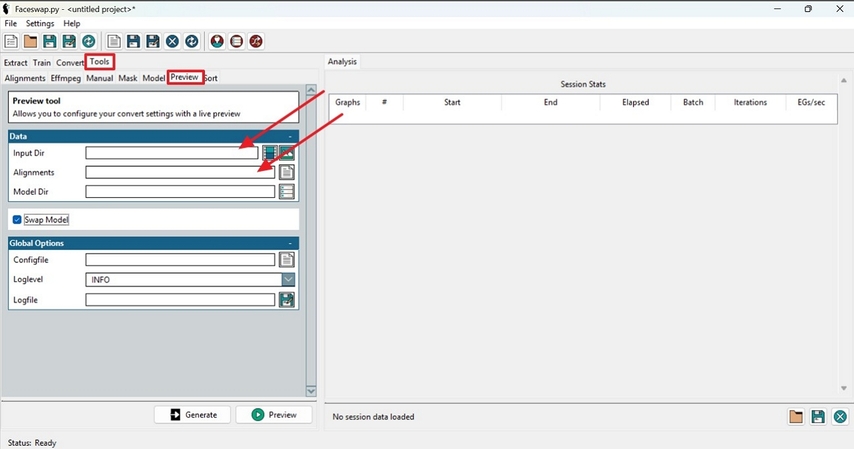The width and height of the screenshot is (854, 449).
Task: Click Session Stats scrollbar down arrow
Action: point(844,388)
